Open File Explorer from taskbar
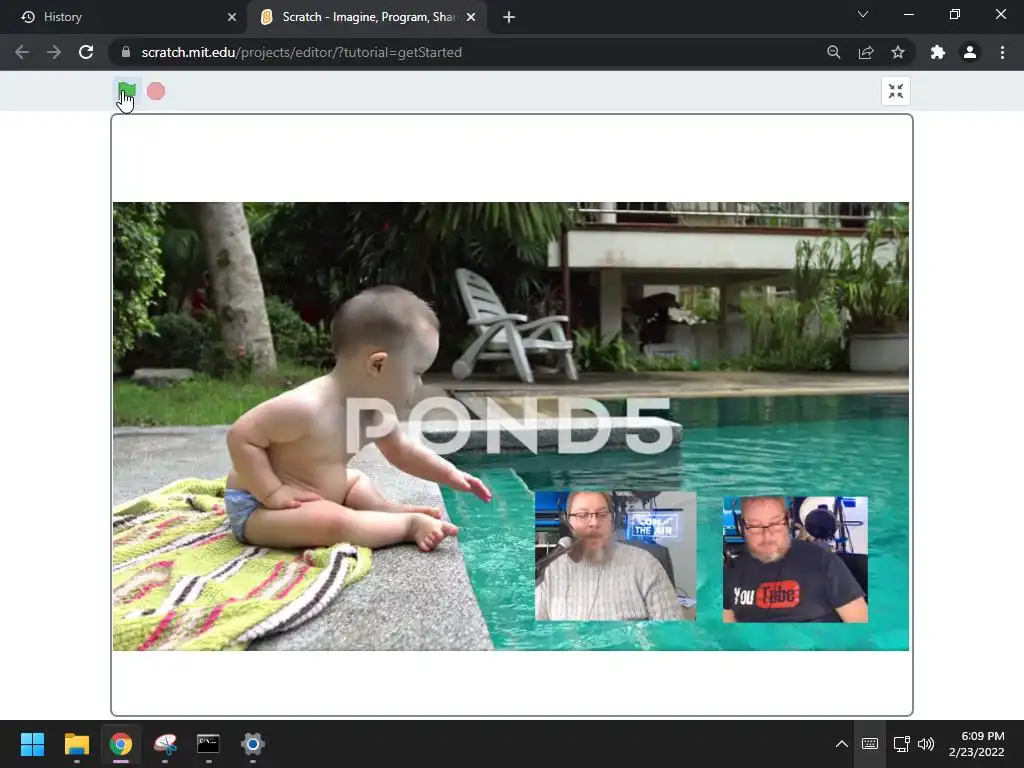 tap(76, 744)
